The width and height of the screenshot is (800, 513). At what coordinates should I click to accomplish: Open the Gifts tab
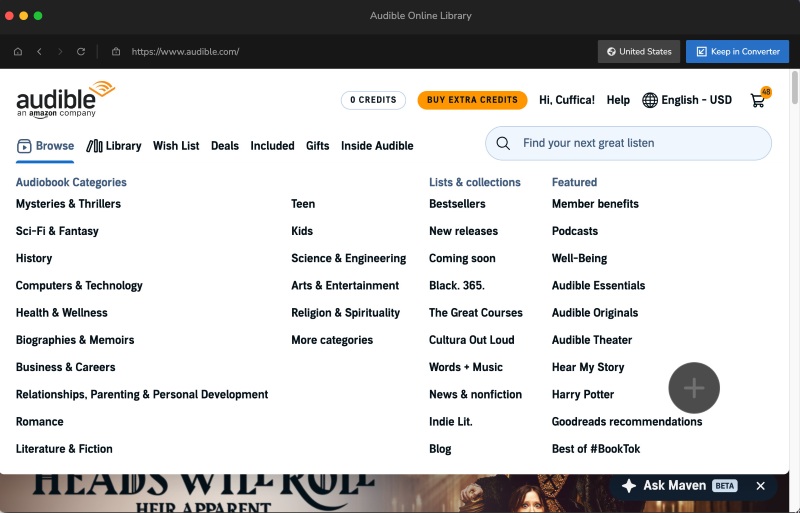[x=317, y=146]
